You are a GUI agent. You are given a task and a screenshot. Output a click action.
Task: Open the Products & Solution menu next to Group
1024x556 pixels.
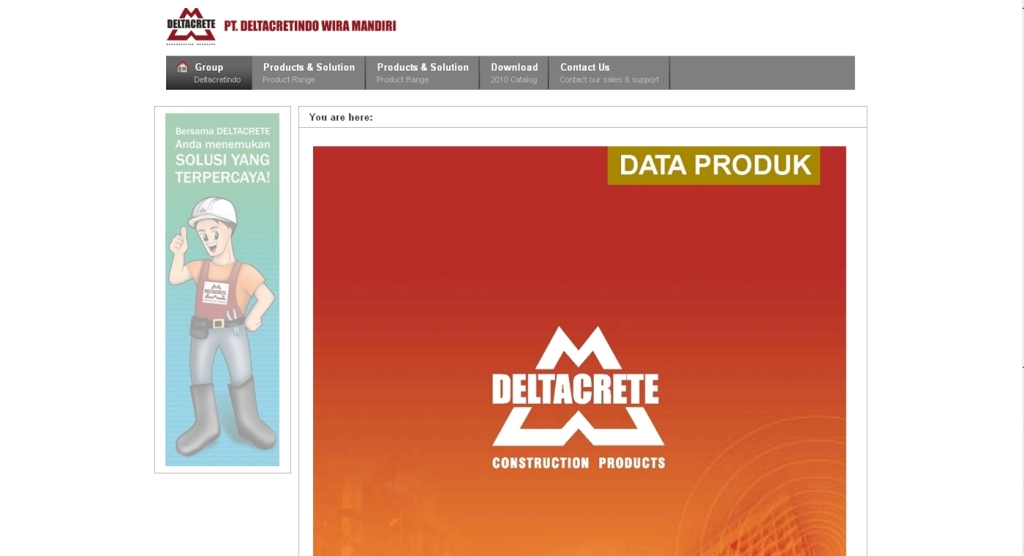(x=308, y=68)
